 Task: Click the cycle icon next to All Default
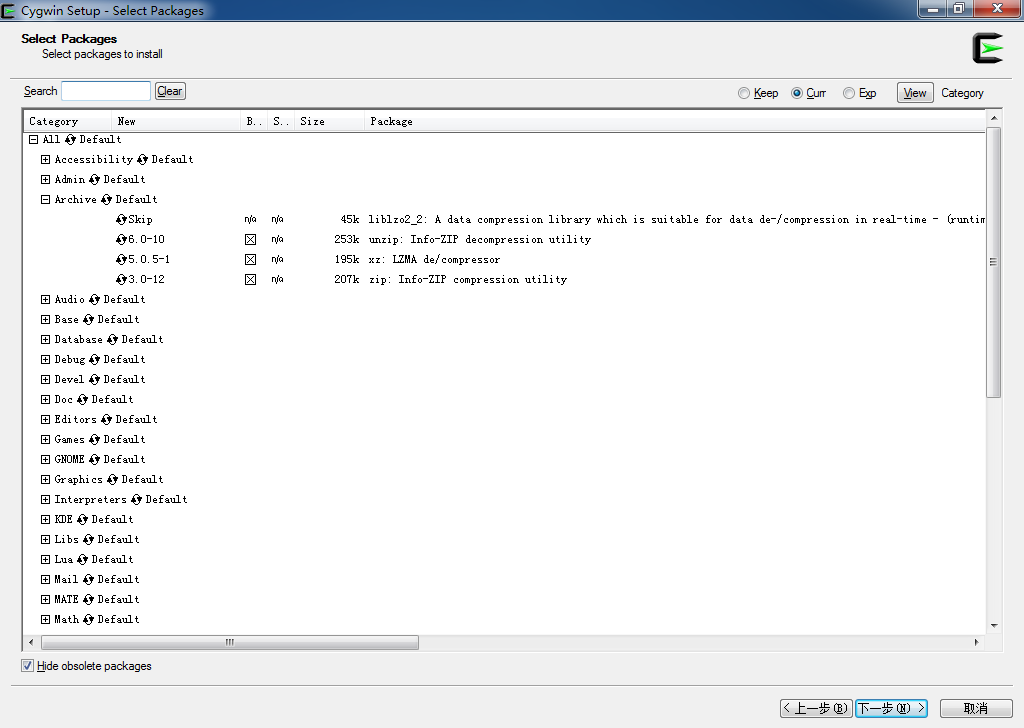tap(70, 140)
